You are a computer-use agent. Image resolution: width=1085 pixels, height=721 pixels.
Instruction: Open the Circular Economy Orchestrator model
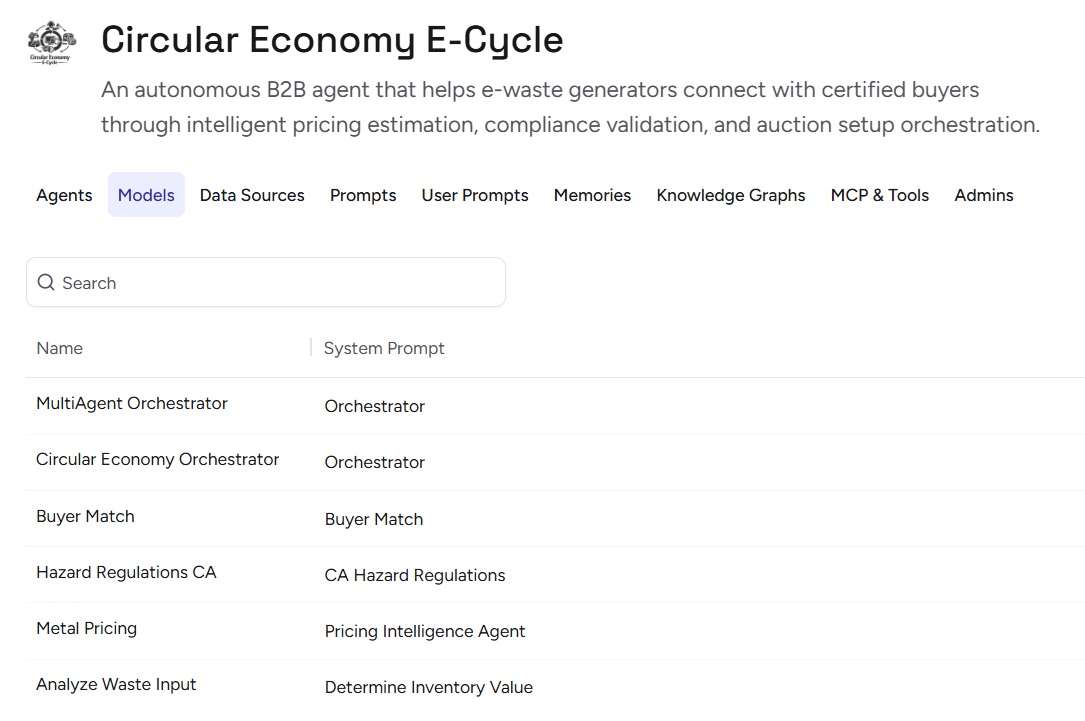point(158,460)
